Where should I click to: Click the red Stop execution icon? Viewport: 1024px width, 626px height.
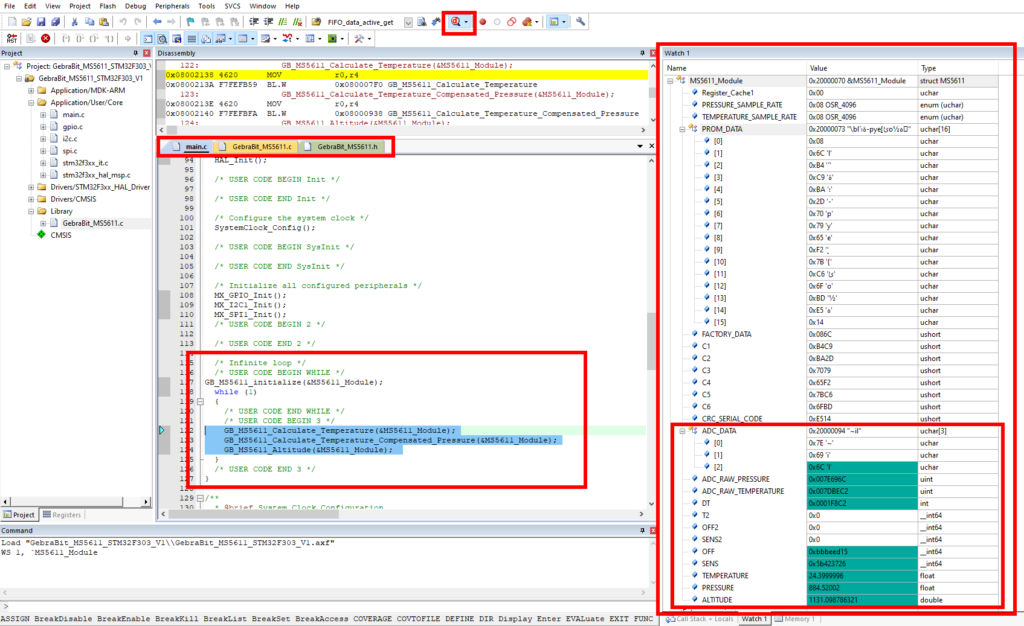(x=46, y=39)
